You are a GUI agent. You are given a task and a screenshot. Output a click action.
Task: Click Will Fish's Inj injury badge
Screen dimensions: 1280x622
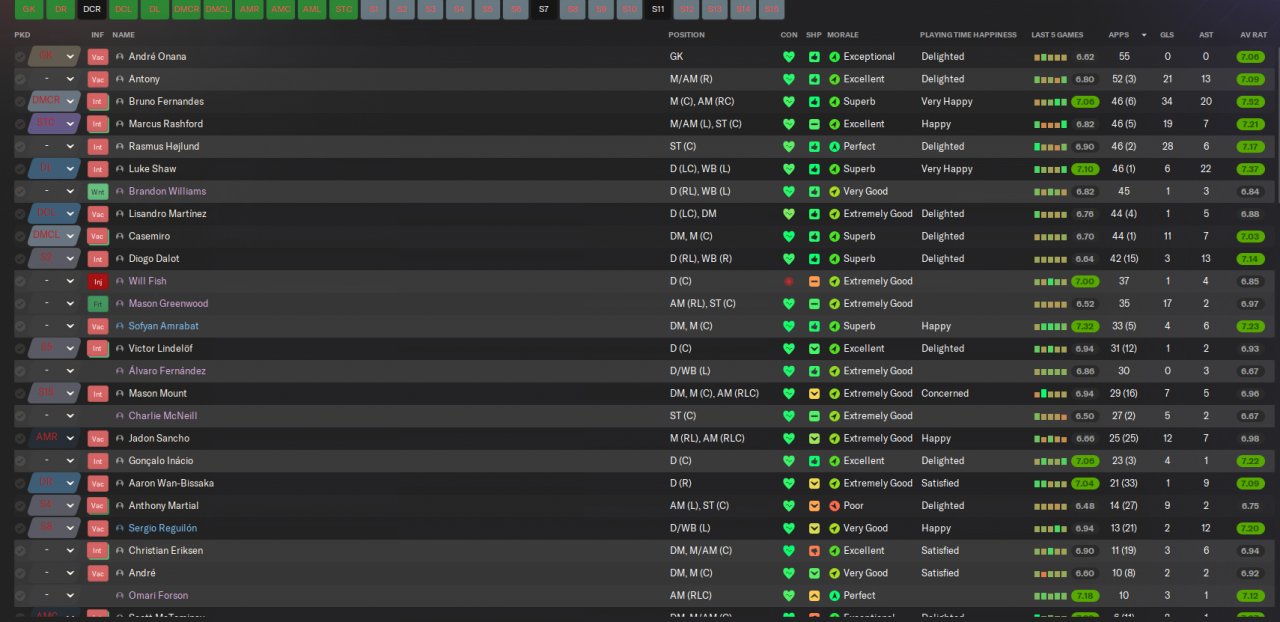pos(97,282)
